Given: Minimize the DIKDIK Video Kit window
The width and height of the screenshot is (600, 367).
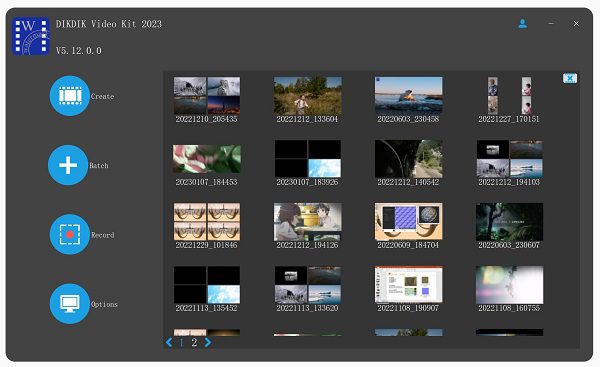Looking at the screenshot, I should coord(551,24).
